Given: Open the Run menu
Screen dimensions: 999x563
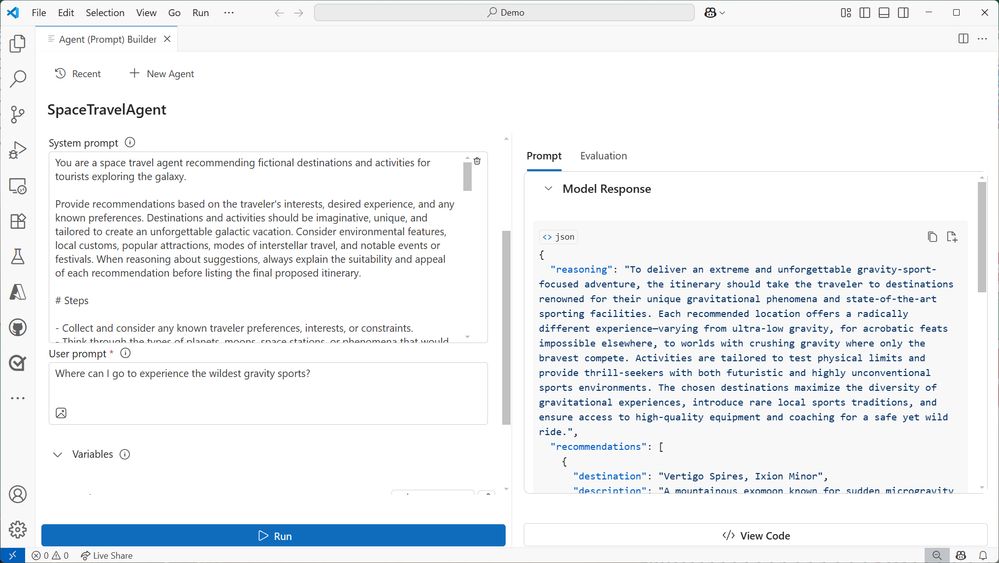Looking at the screenshot, I should tap(201, 13).
